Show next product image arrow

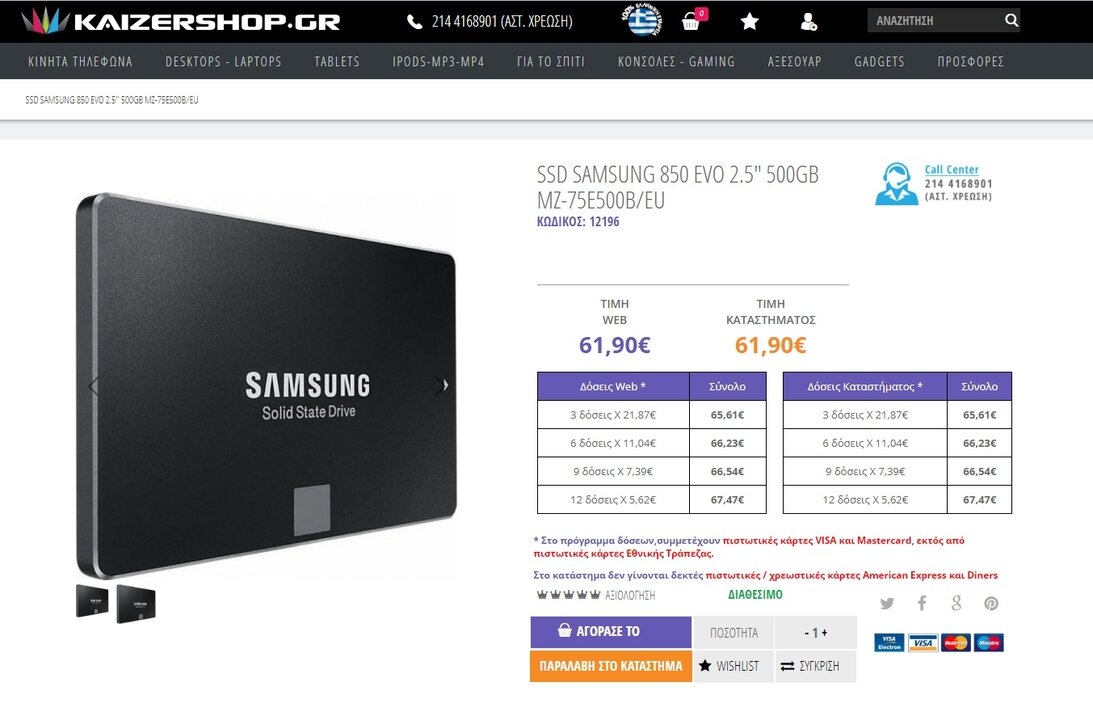point(445,385)
